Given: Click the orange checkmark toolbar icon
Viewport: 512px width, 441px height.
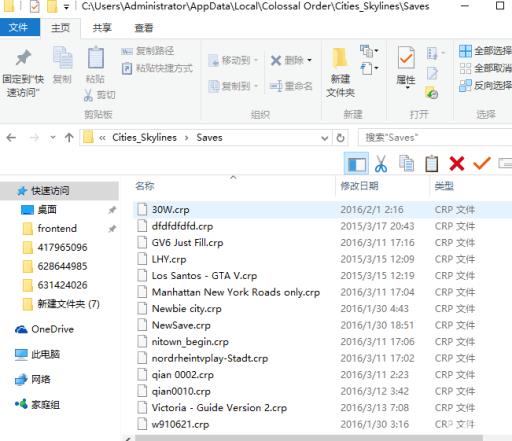Looking at the screenshot, I should point(482,163).
